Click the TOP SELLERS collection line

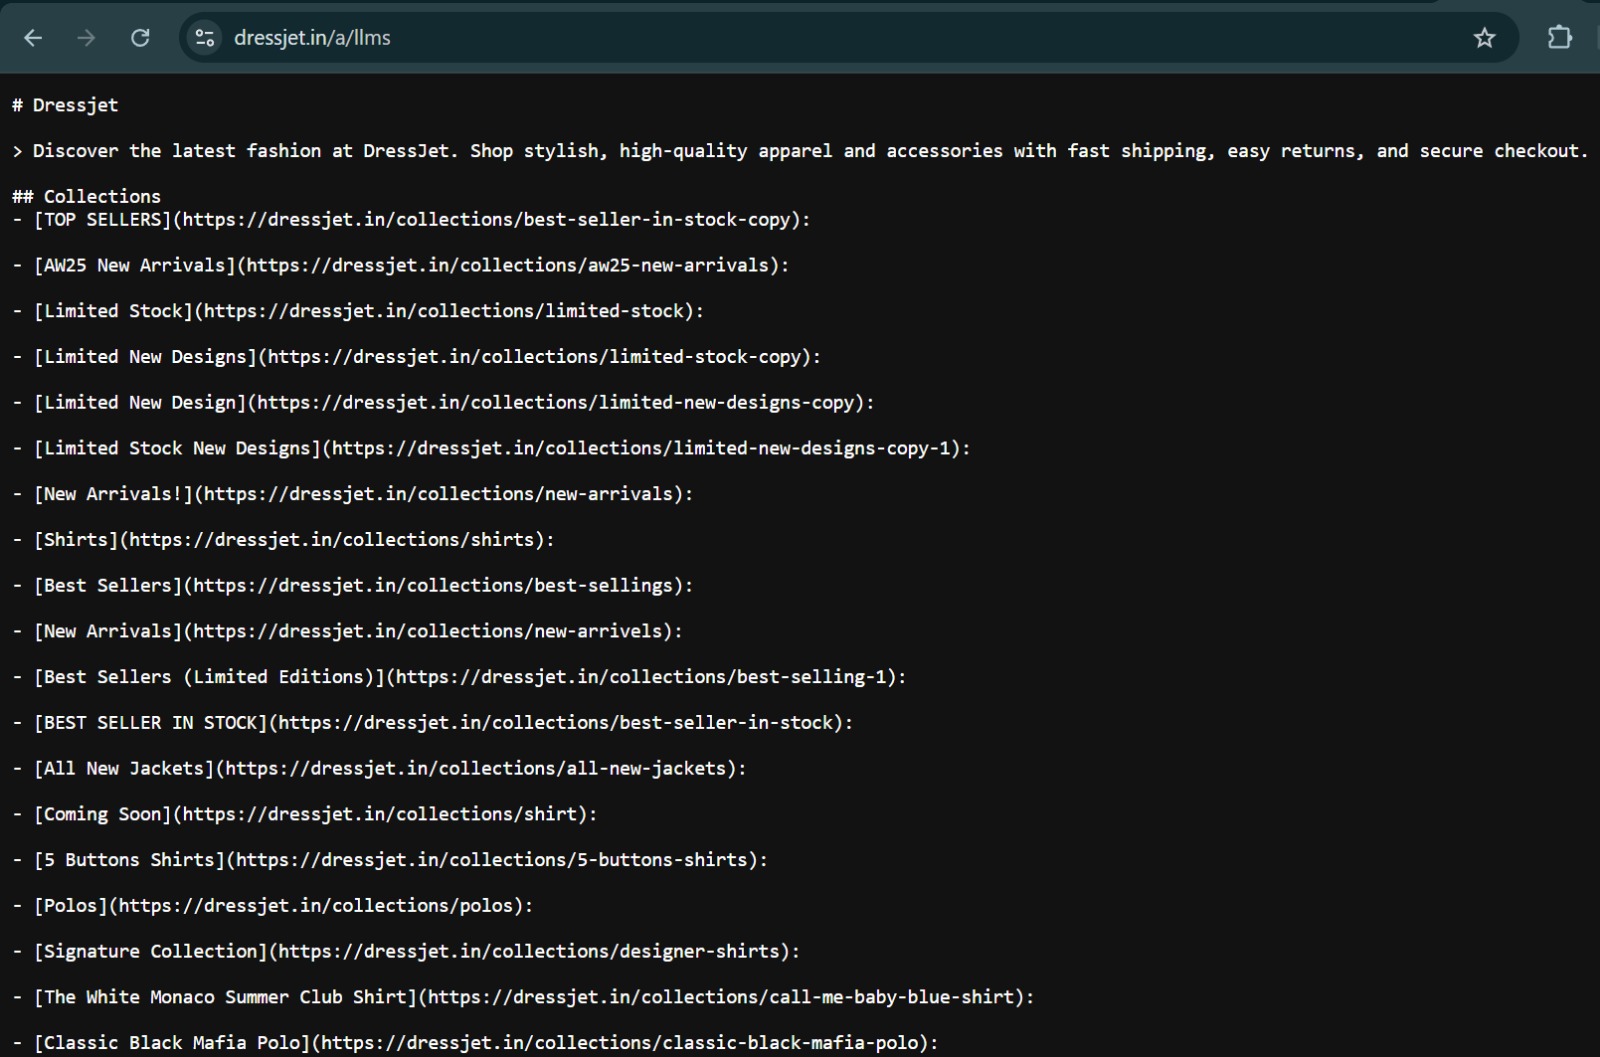pyautogui.click(x=411, y=219)
